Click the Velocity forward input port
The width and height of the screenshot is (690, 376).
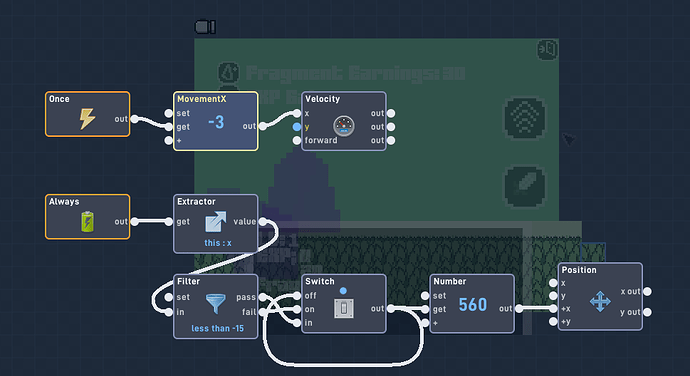click(x=297, y=140)
